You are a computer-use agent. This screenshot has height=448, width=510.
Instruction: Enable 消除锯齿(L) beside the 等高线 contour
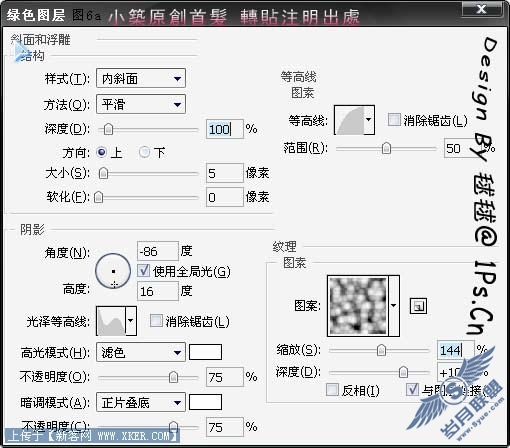pos(394,120)
